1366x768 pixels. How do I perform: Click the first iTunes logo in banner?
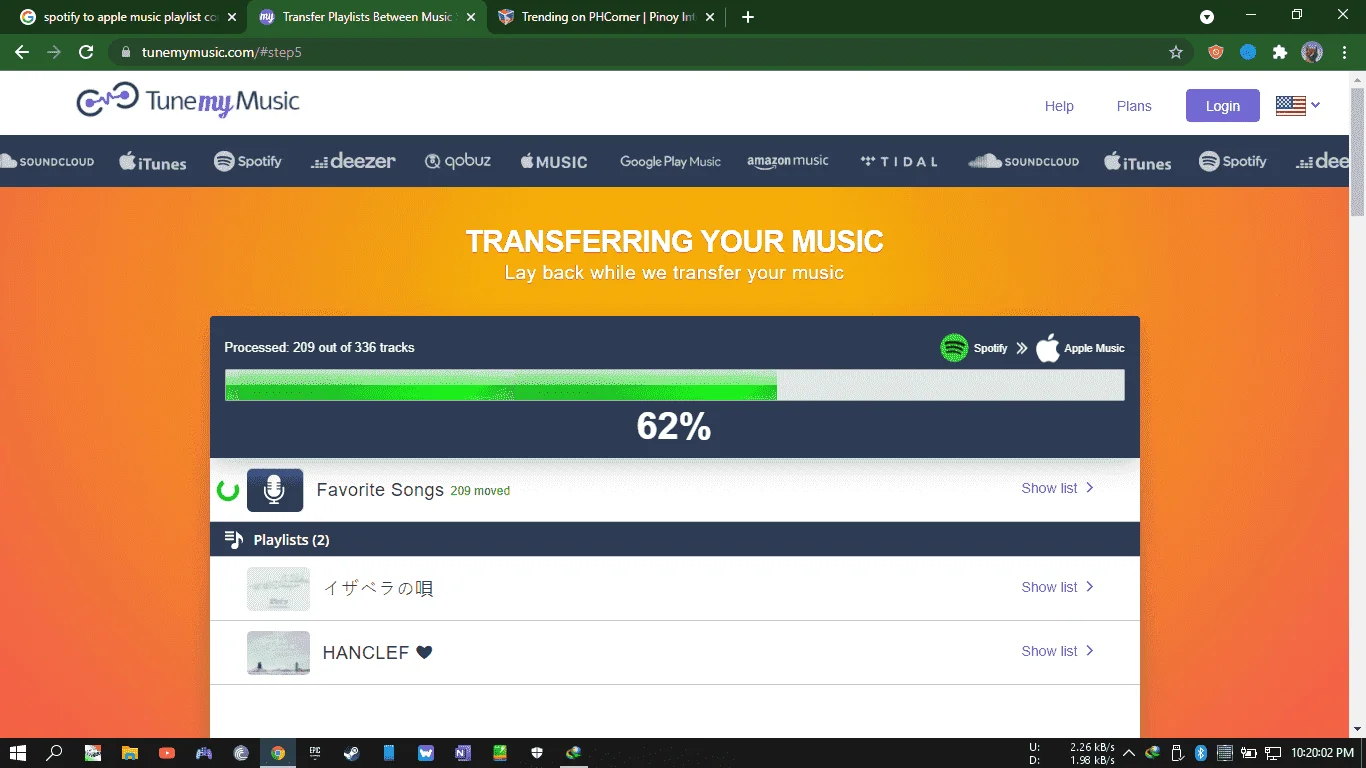click(153, 161)
